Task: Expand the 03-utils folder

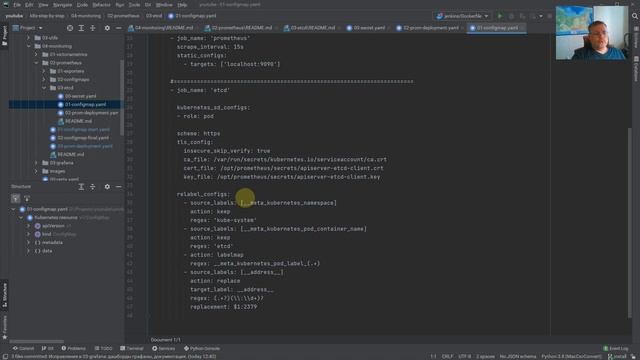Action: [29, 38]
